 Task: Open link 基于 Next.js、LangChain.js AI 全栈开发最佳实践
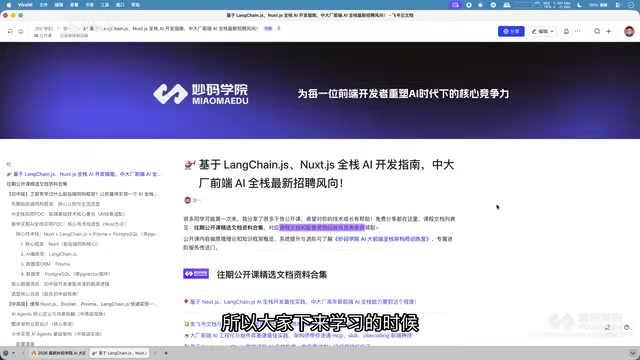pos(302,302)
